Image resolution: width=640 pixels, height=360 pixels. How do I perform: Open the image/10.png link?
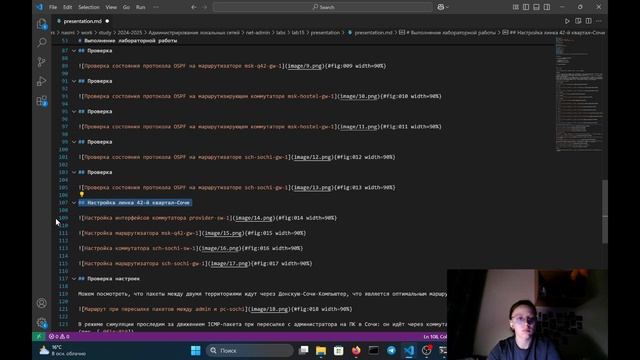click(x=359, y=96)
